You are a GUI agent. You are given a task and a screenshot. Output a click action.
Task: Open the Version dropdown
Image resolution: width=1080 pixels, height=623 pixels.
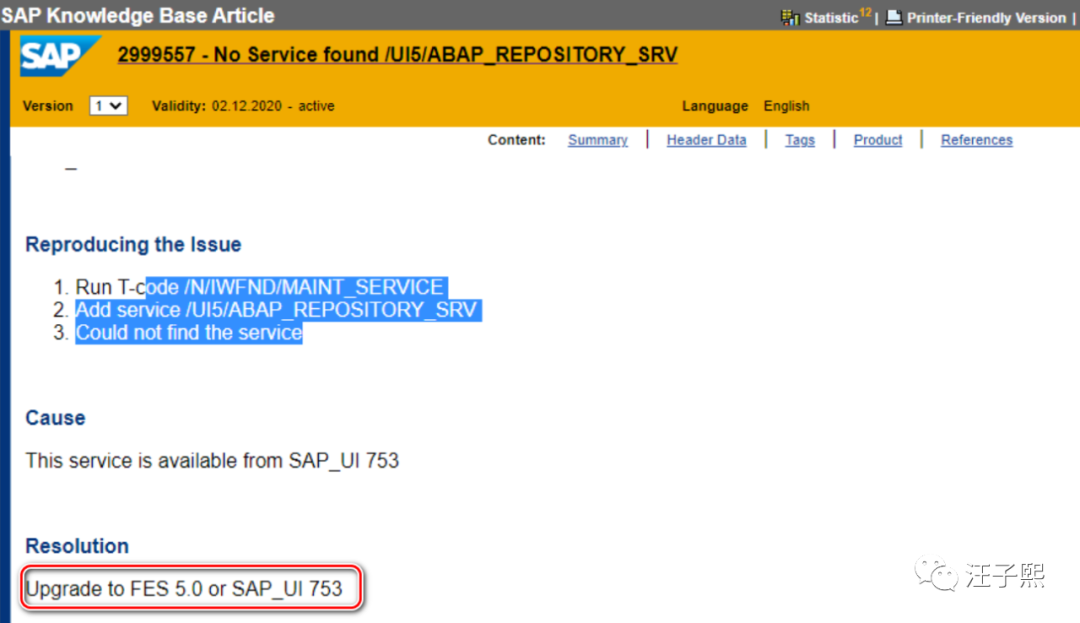108,106
